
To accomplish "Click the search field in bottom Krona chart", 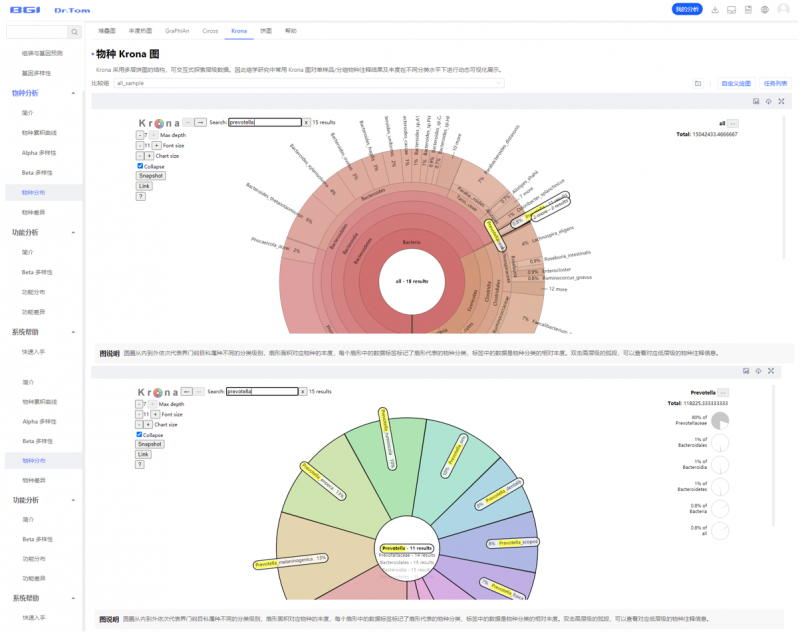I will (262, 391).
